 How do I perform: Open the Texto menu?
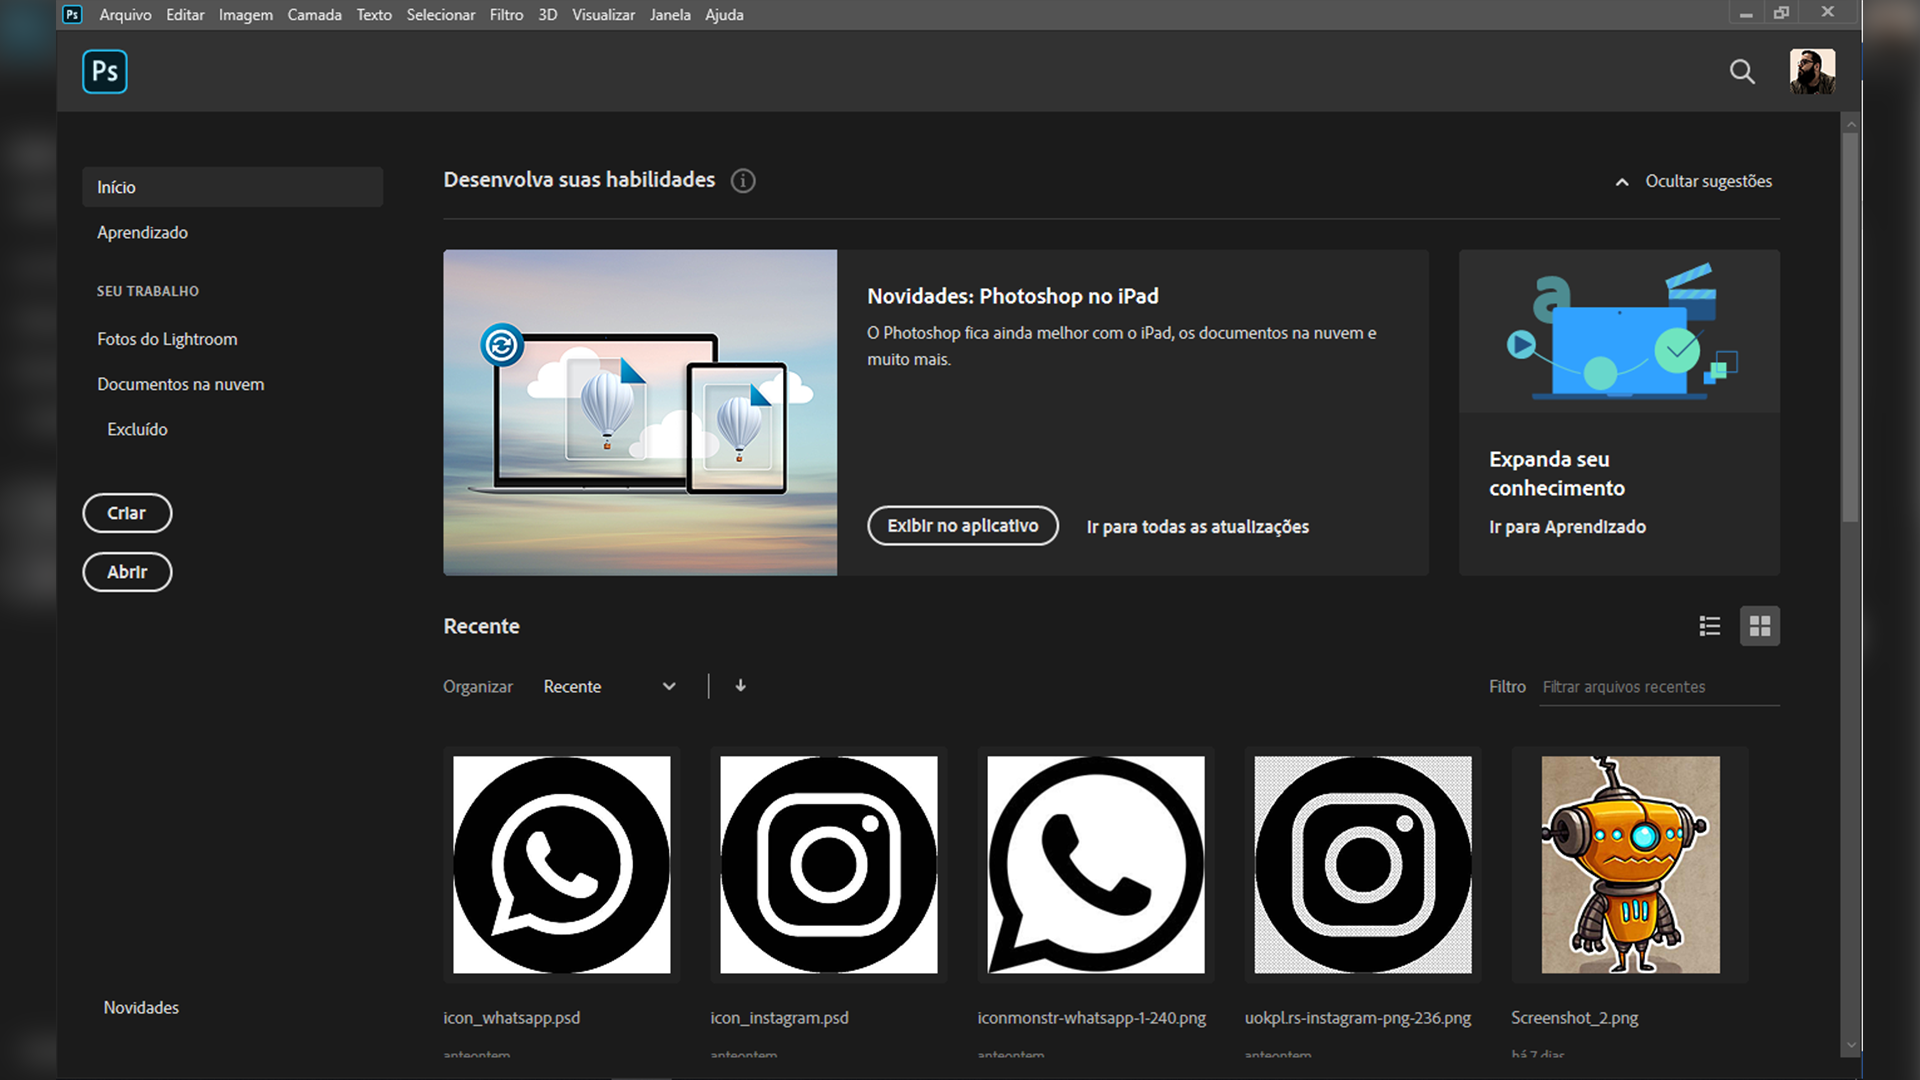(x=374, y=15)
